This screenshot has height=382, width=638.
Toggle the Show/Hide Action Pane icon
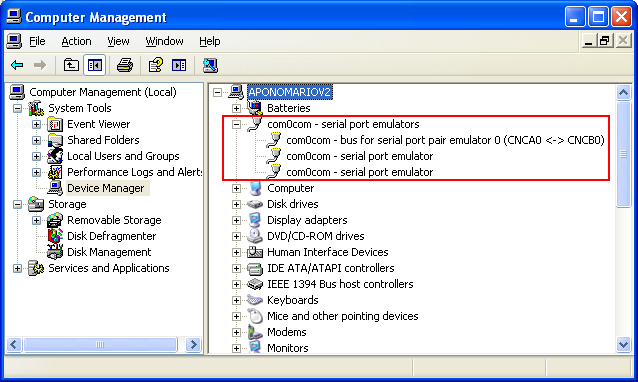point(179,65)
